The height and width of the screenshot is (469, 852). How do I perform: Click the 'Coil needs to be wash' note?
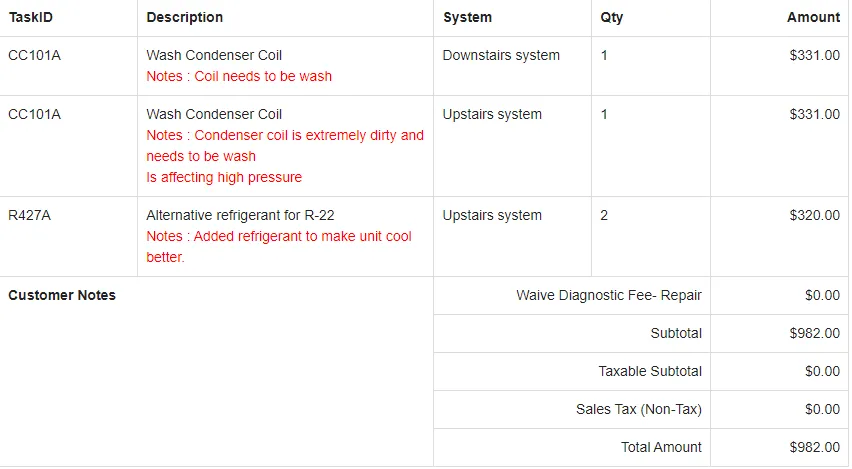tap(239, 76)
